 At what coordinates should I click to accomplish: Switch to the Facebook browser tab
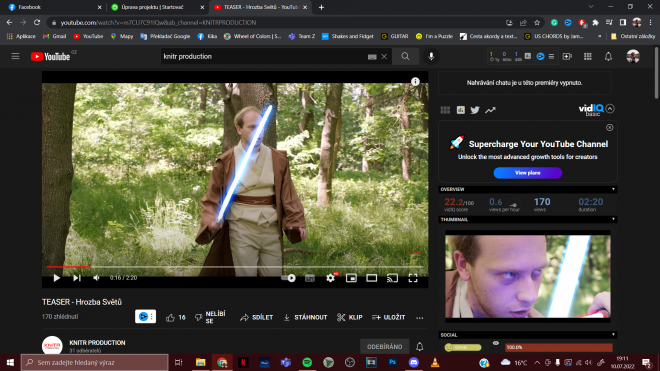coord(54,7)
